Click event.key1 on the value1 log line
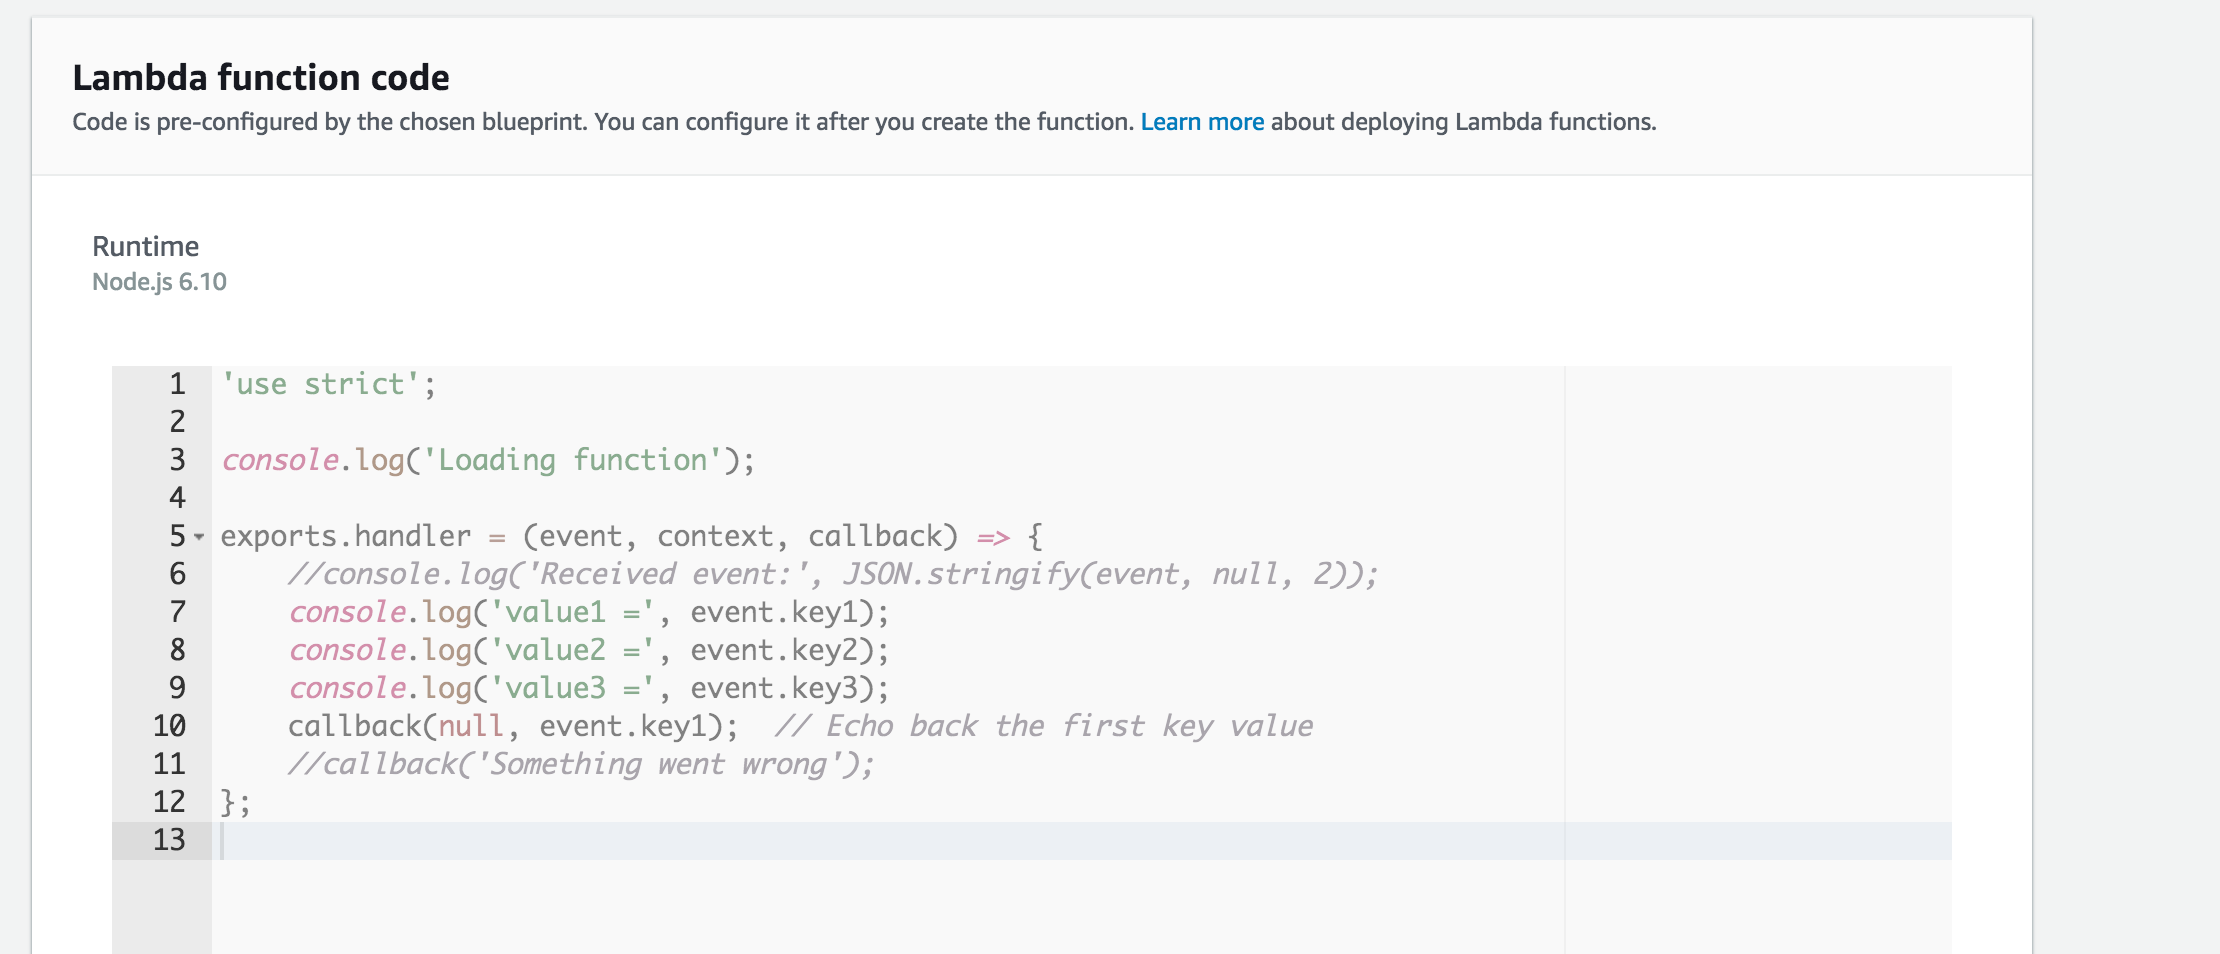The image size is (2220, 954). tap(775, 611)
